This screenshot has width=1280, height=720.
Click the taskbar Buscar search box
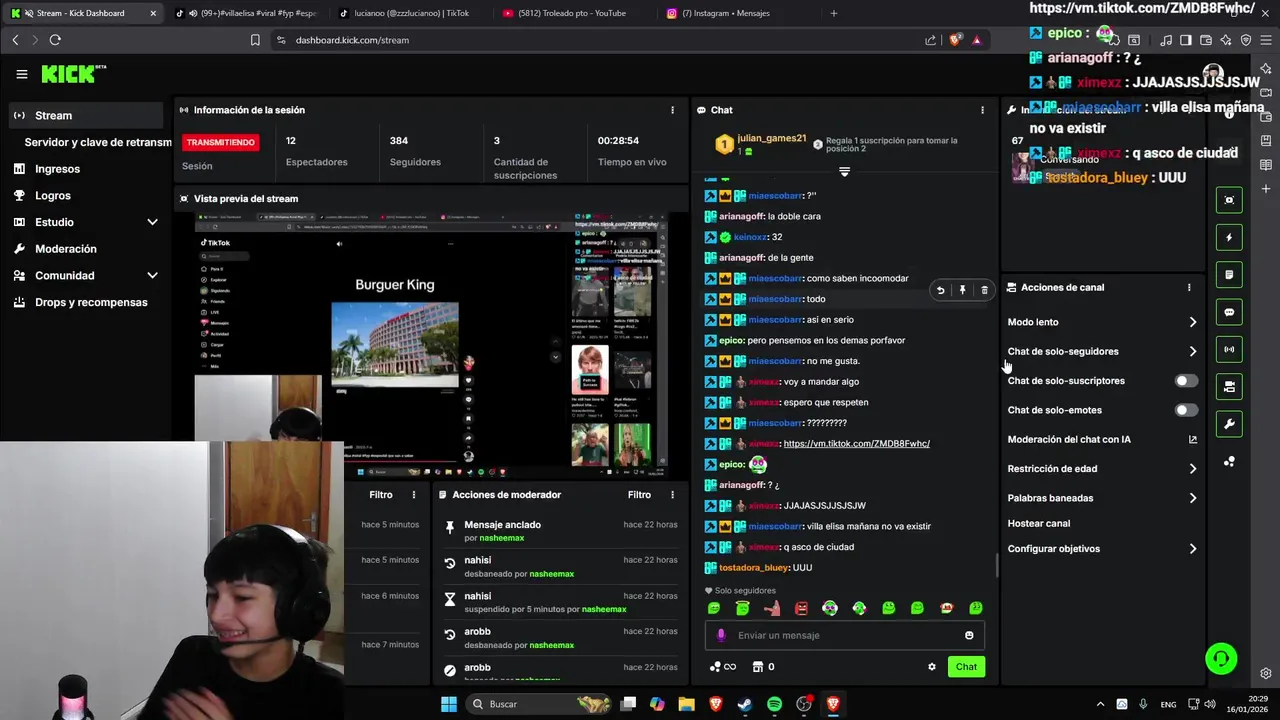(540, 704)
